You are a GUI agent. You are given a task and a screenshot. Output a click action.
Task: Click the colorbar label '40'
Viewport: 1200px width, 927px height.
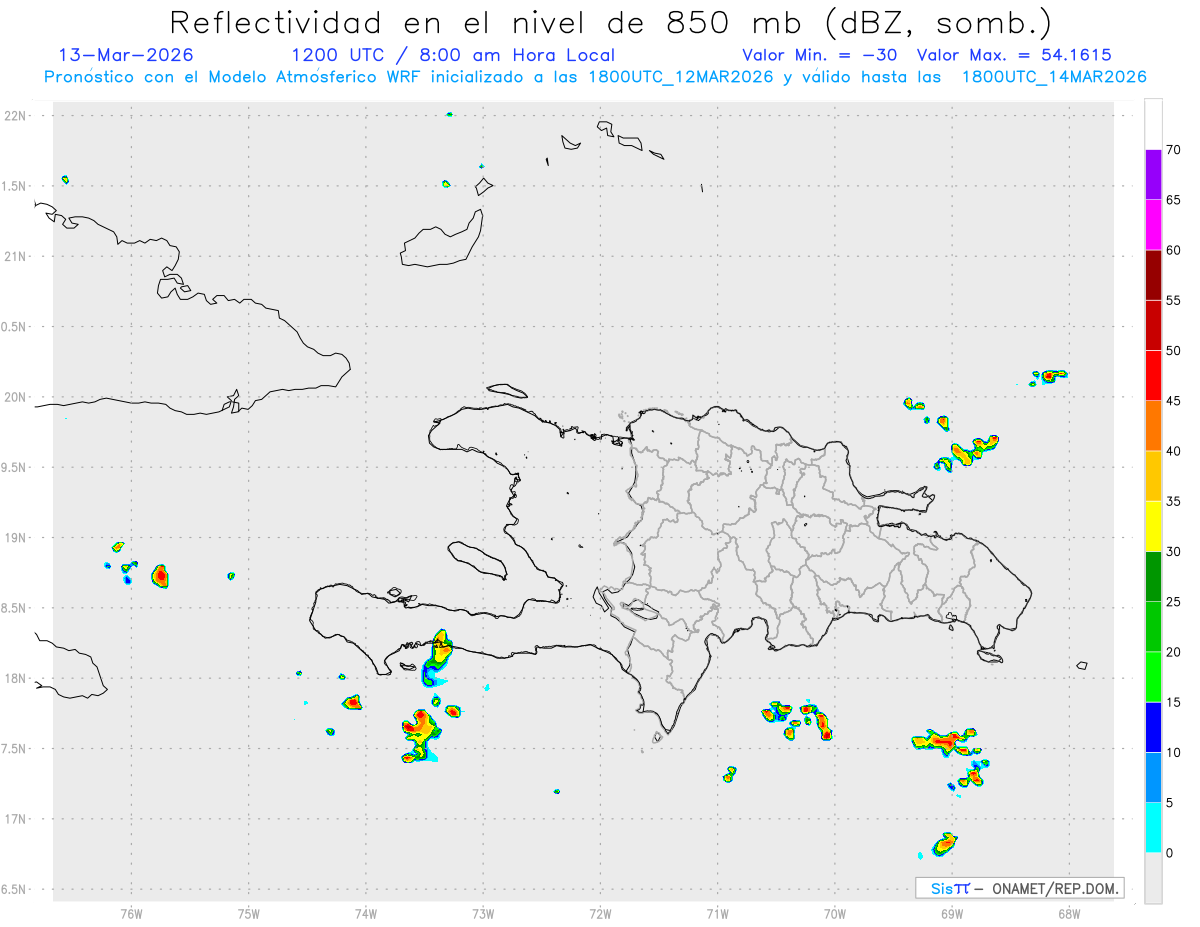(x=1174, y=451)
